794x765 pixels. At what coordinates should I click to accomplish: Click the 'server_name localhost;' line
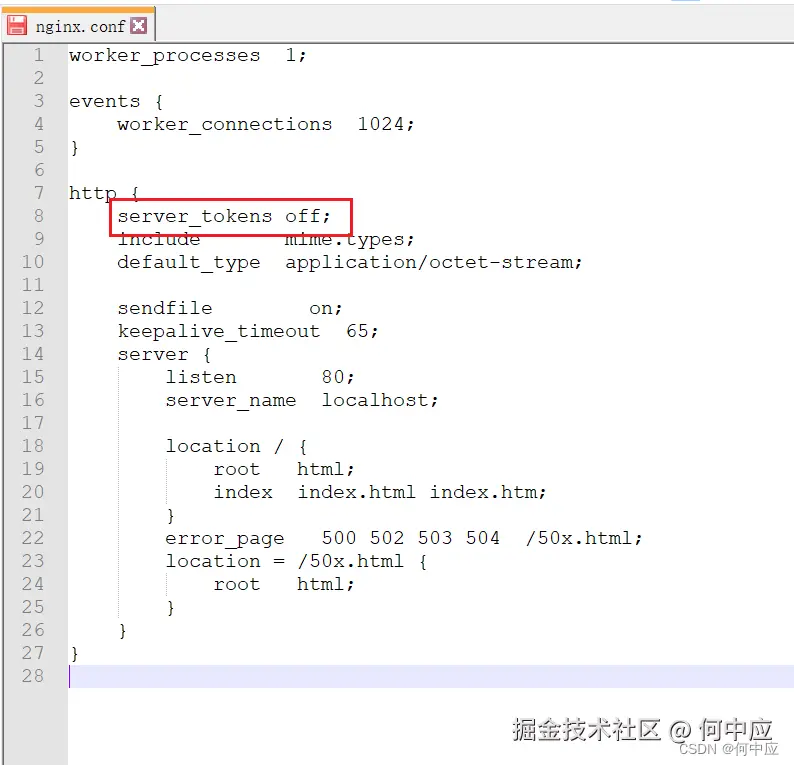click(302, 400)
